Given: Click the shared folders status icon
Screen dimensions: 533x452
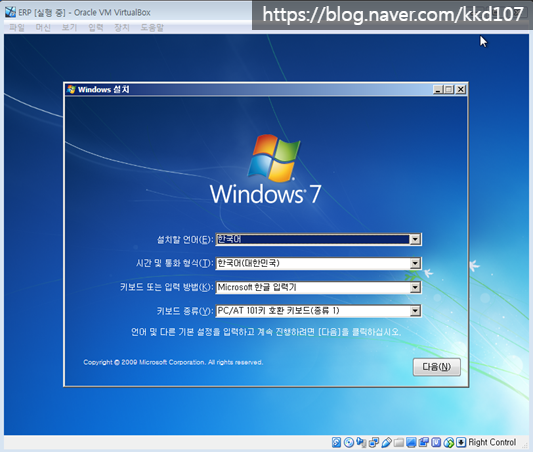Looking at the screenshot, I should 399,442.
